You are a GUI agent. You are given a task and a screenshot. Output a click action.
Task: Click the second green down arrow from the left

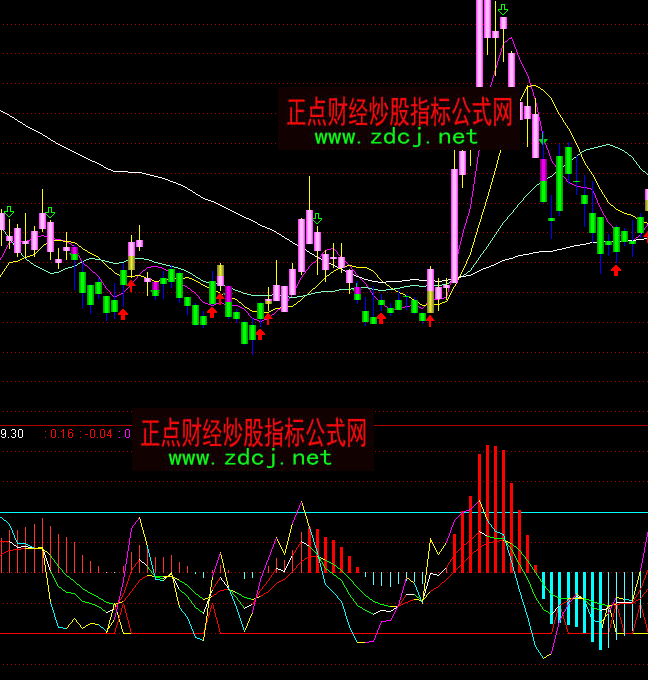[49, 212]
